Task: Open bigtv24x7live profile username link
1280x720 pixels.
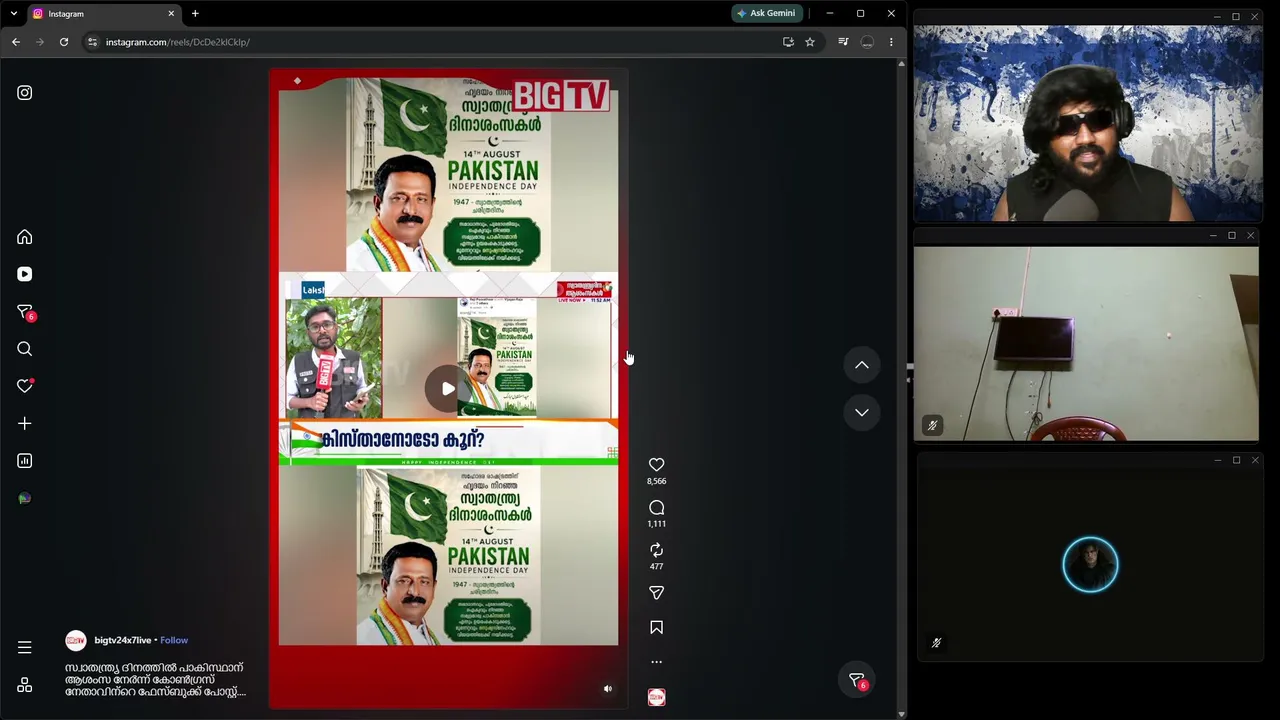Action: point(122,640)
